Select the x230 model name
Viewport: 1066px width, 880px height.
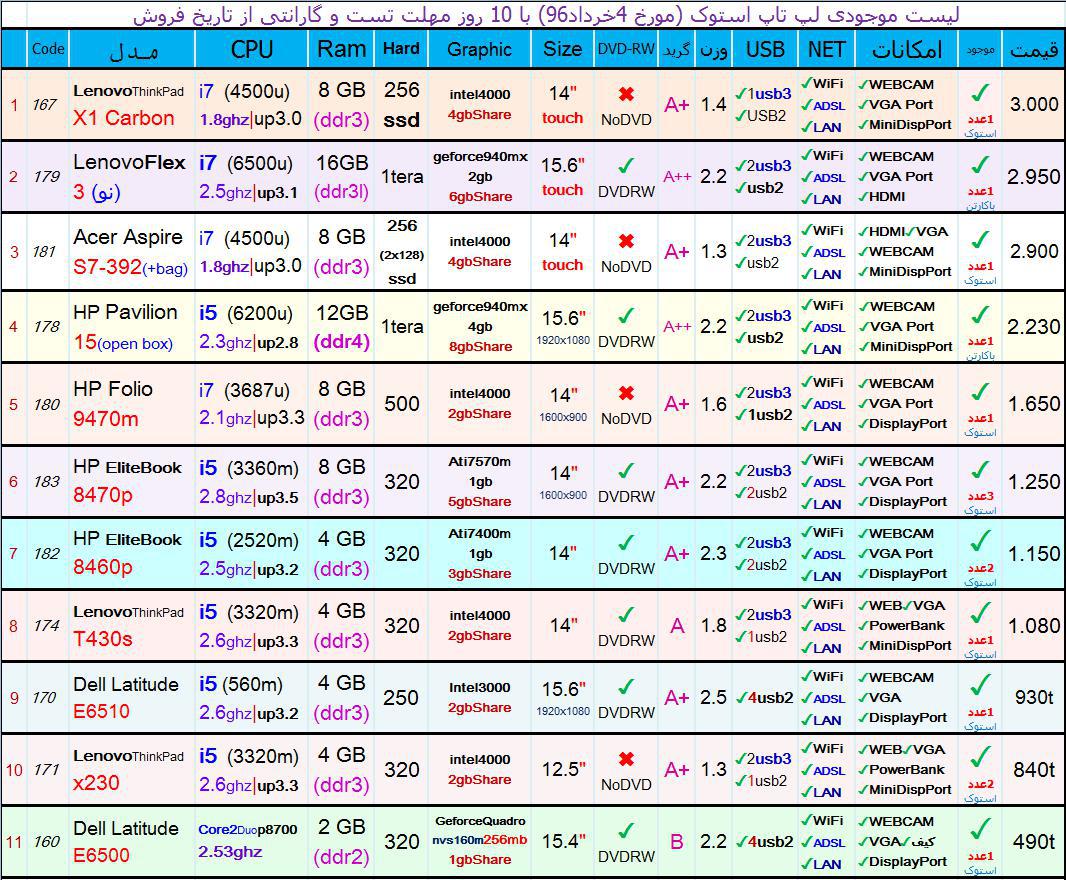(x=96, y=783)
